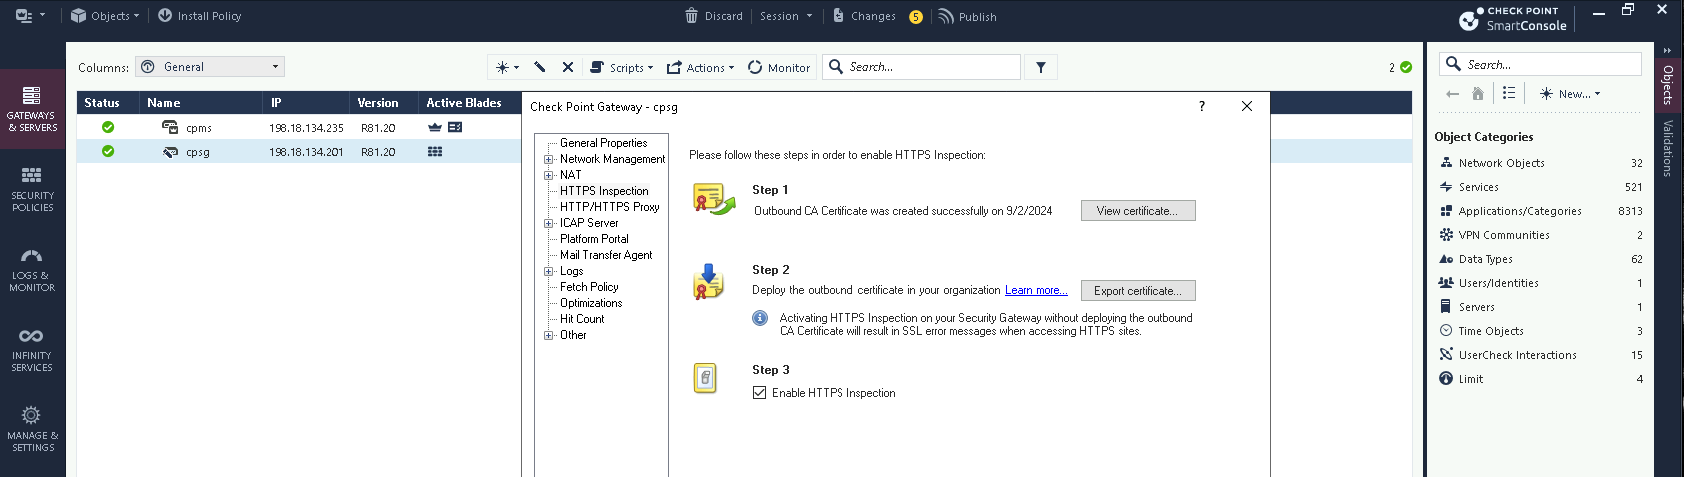This screenshot has height=477, width=1684.
Task: Open the Gateways & Servers view
Action: click(x=32, y=108)
